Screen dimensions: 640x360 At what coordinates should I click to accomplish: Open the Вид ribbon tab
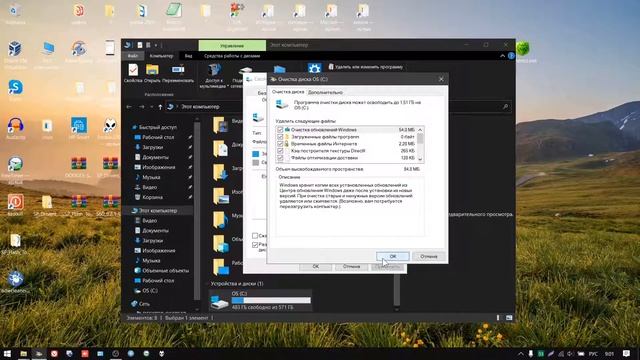188,56
